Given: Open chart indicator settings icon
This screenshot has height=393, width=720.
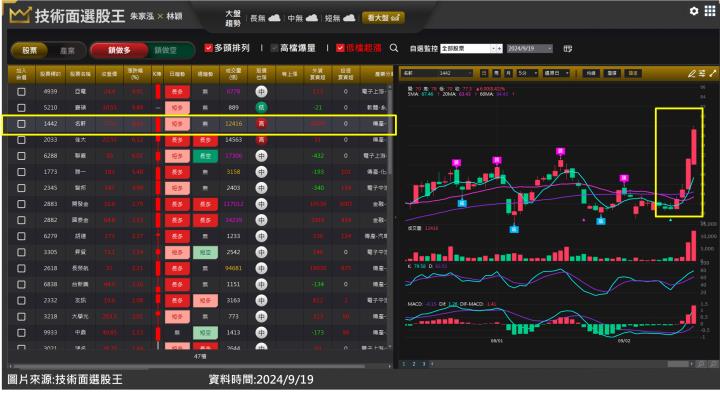Looking at the screenshot, I should 702,73.
